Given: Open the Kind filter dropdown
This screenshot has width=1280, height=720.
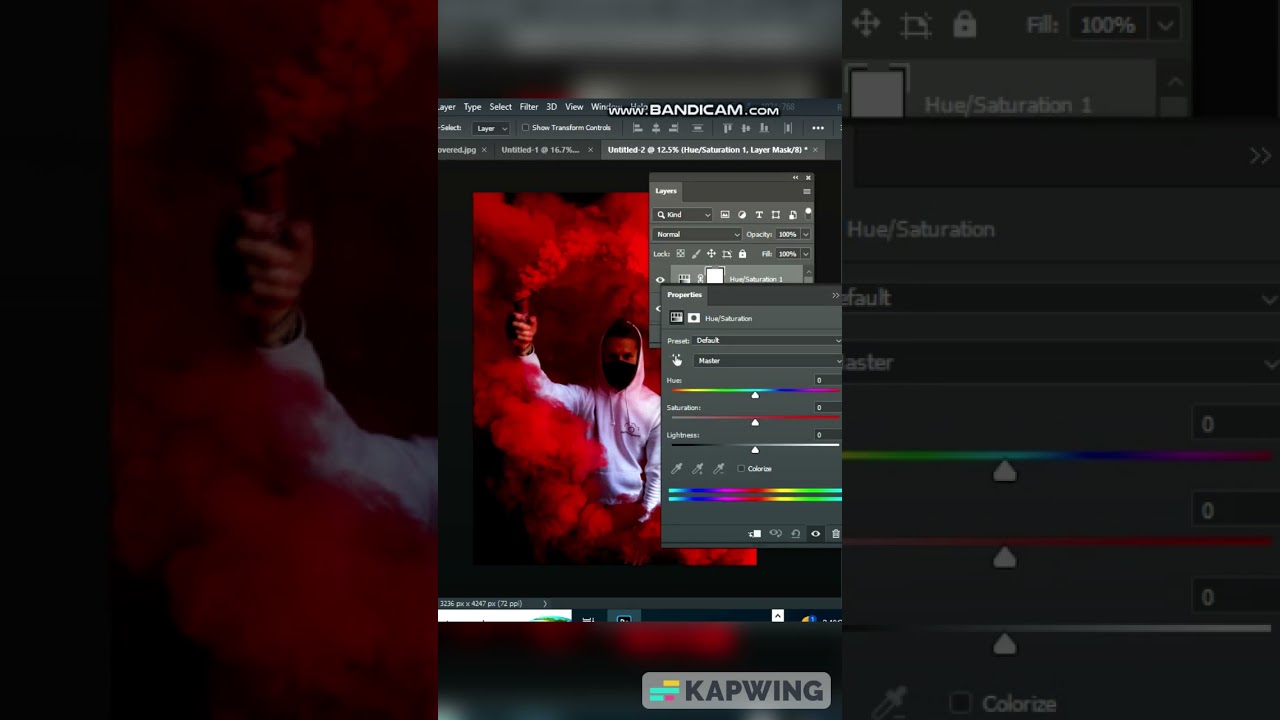Looking at the screenshot, I should point(683,215).
